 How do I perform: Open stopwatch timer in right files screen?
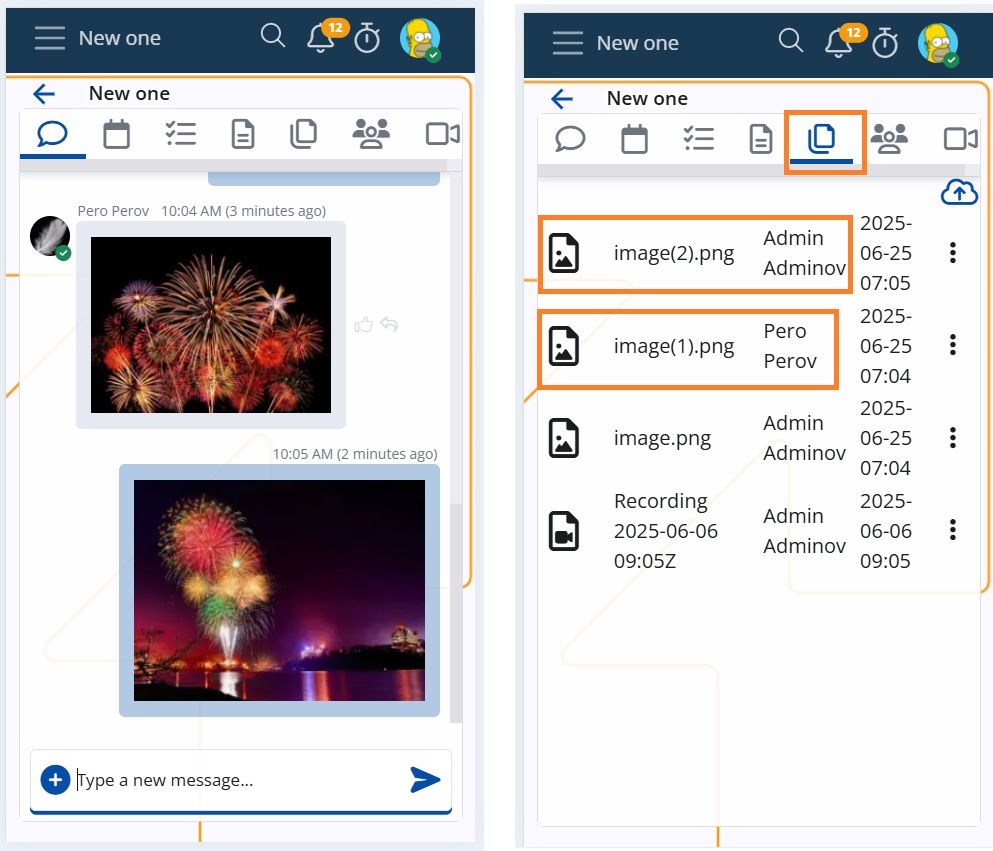click(x=885, y=42)
